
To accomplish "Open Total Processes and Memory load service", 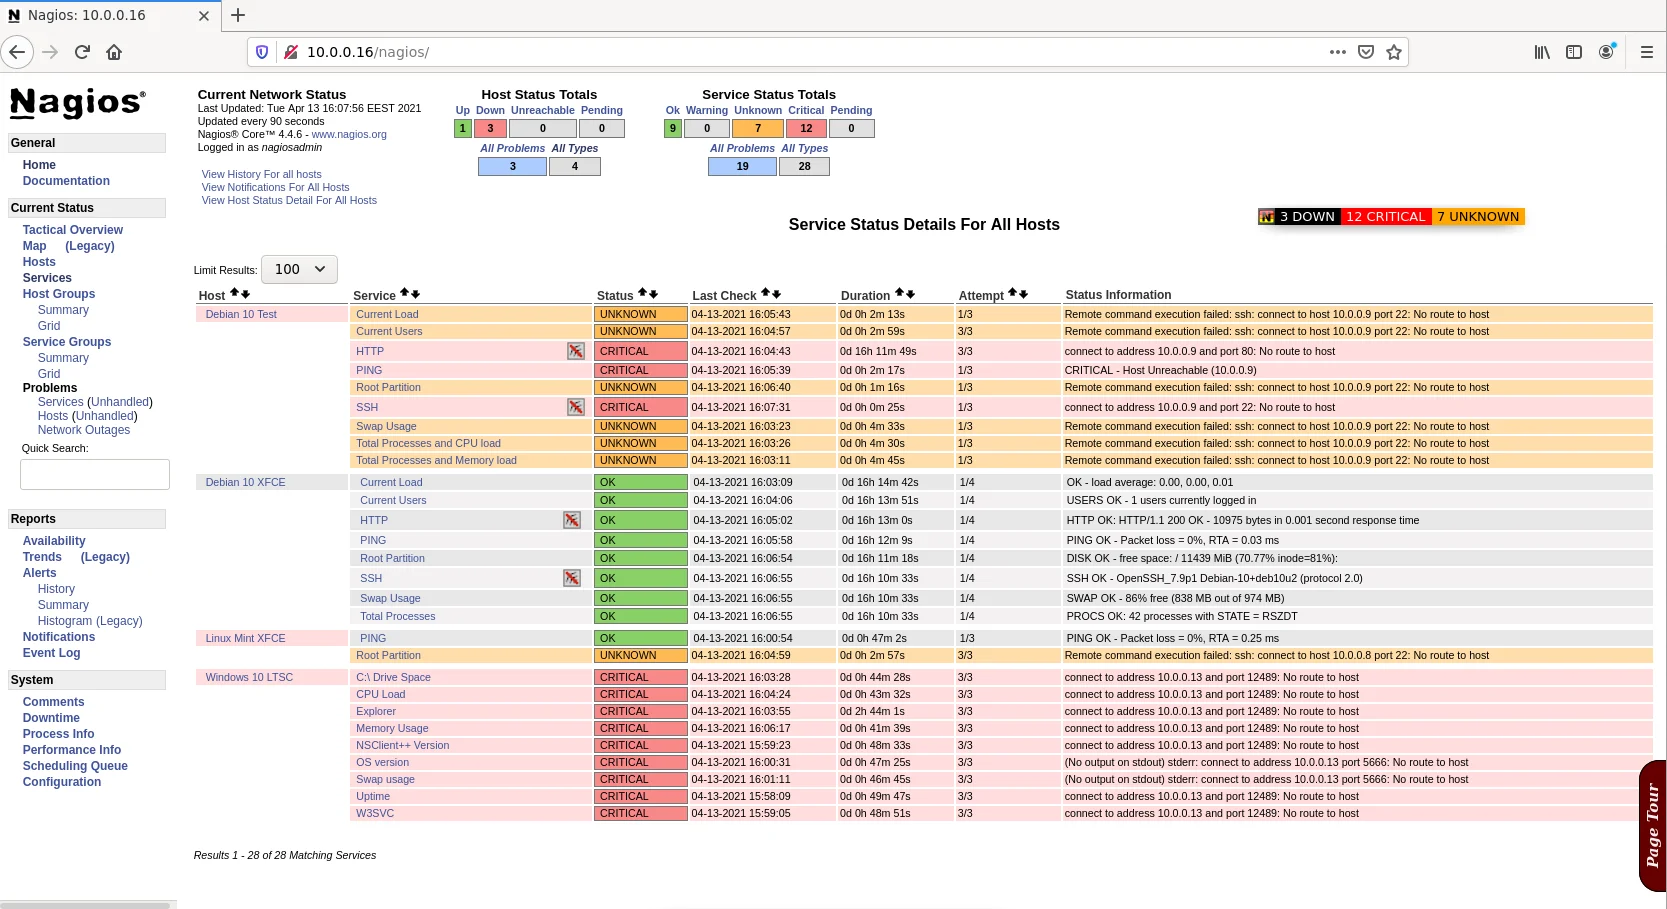I will [x=436, y=460].
